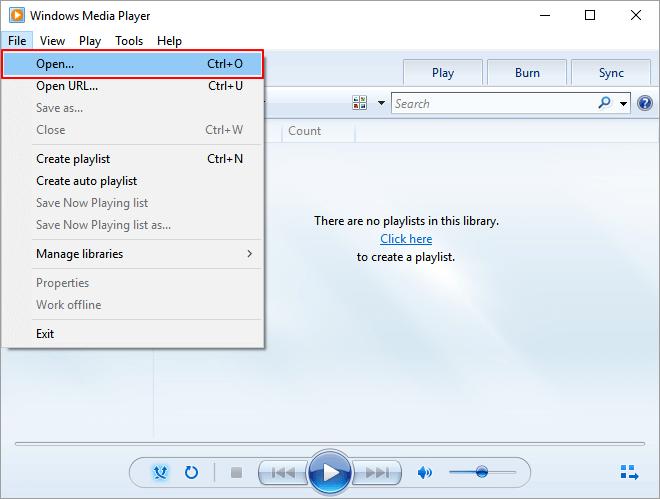Follow the 'Click here' playlist link
This screenshot has height=499, width=660.
(406, 239)
